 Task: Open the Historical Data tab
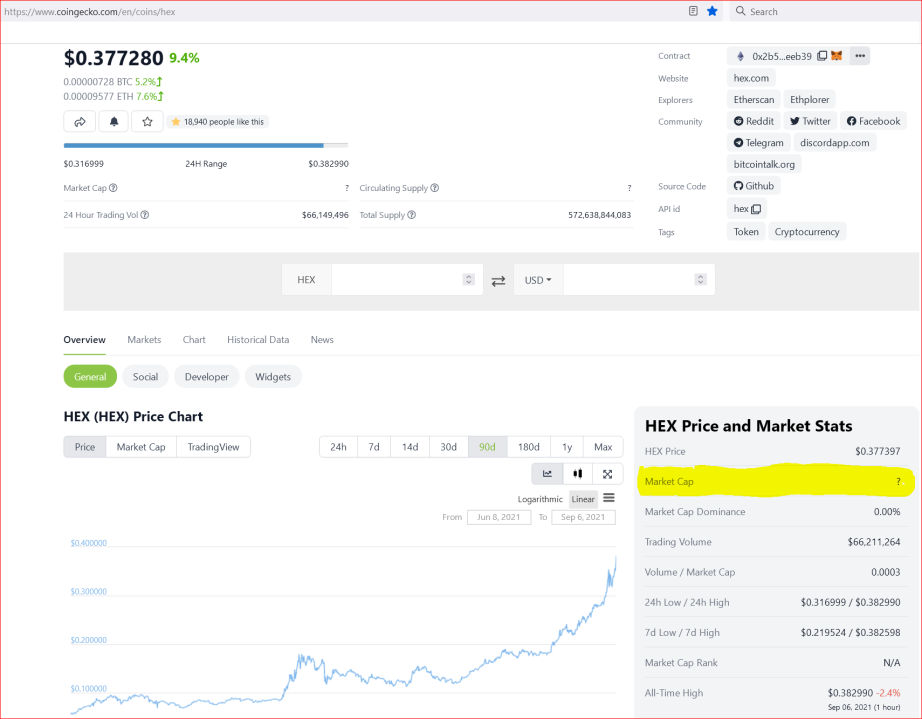pos(258,340)
